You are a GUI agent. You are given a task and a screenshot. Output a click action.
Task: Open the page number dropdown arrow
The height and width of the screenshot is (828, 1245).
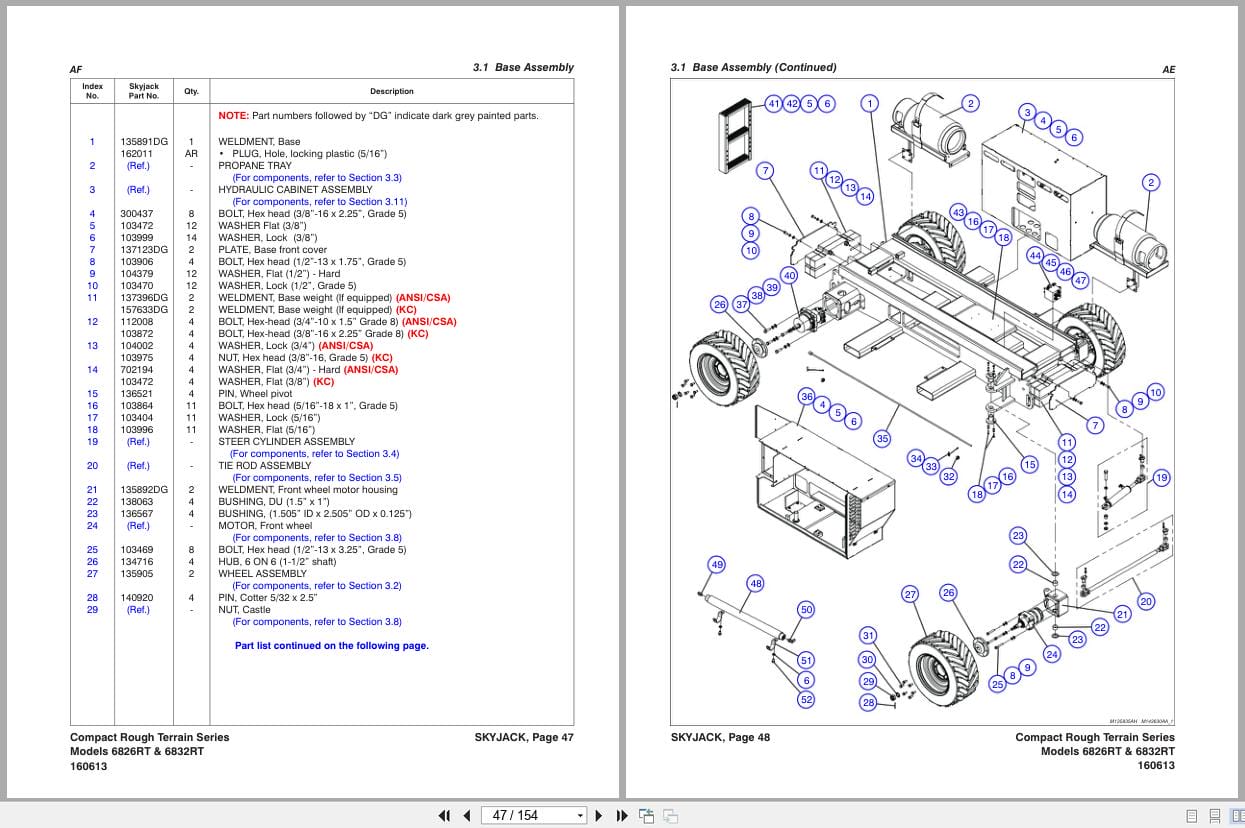click(x=580, y=816)
